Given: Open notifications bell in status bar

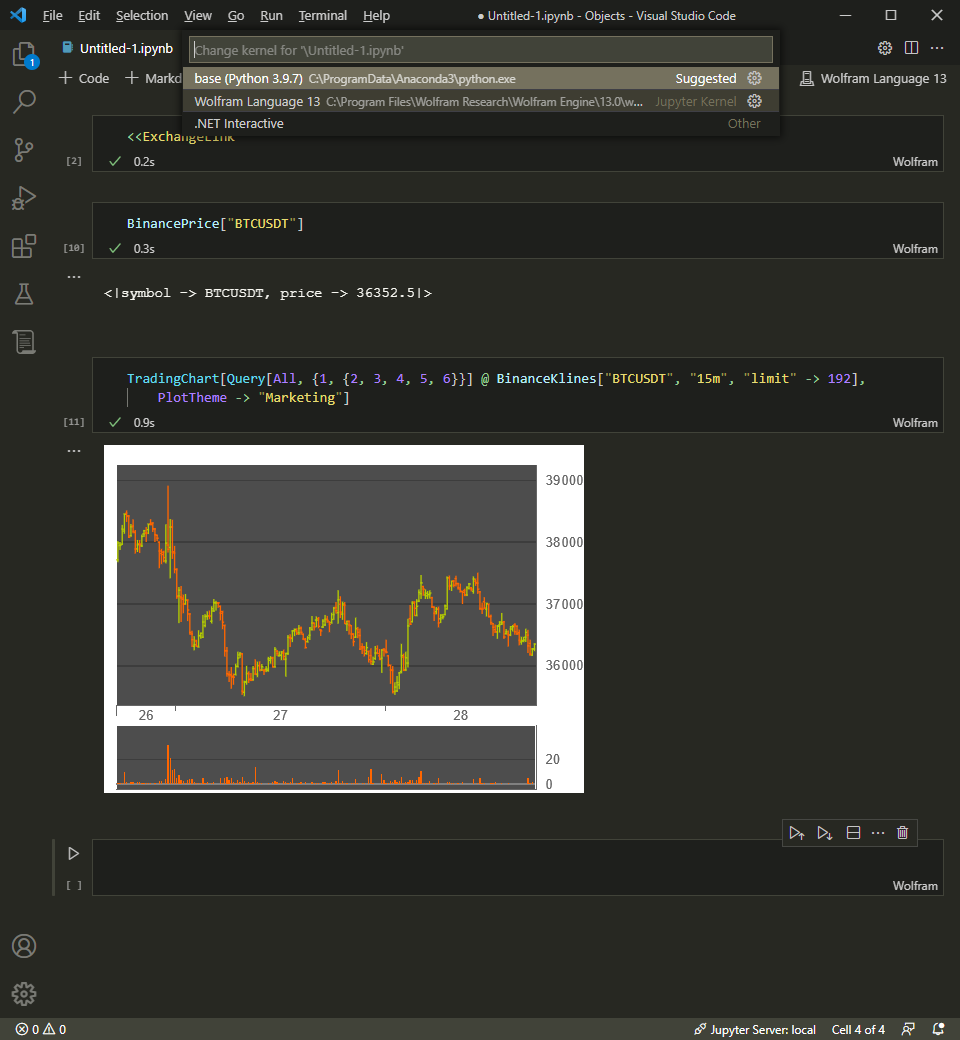Looking at the screenshot, I should (938, 1029).
